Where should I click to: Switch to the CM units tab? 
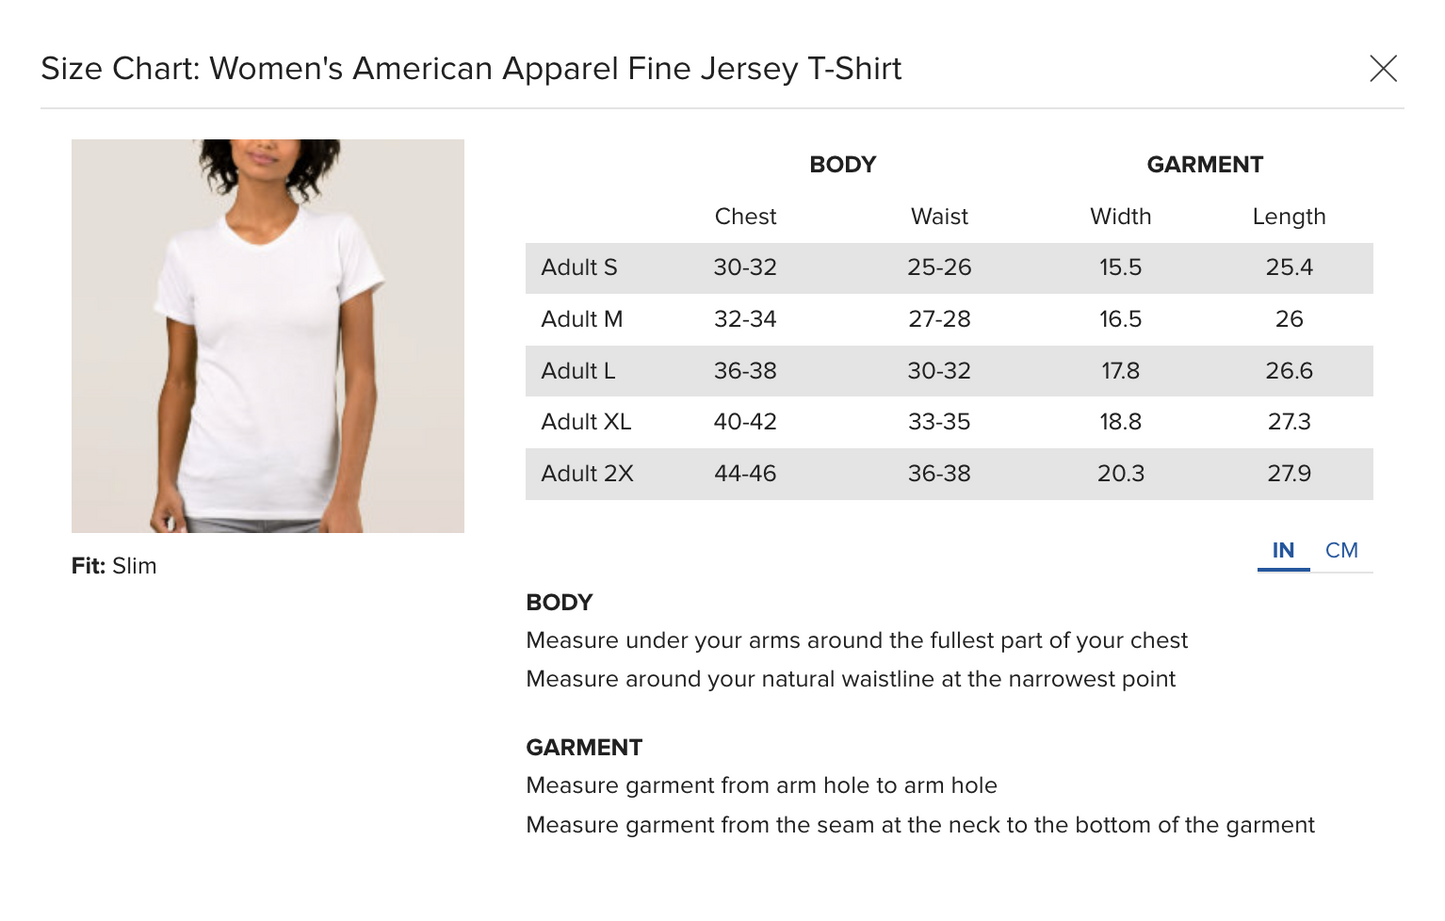(1341, 550)
